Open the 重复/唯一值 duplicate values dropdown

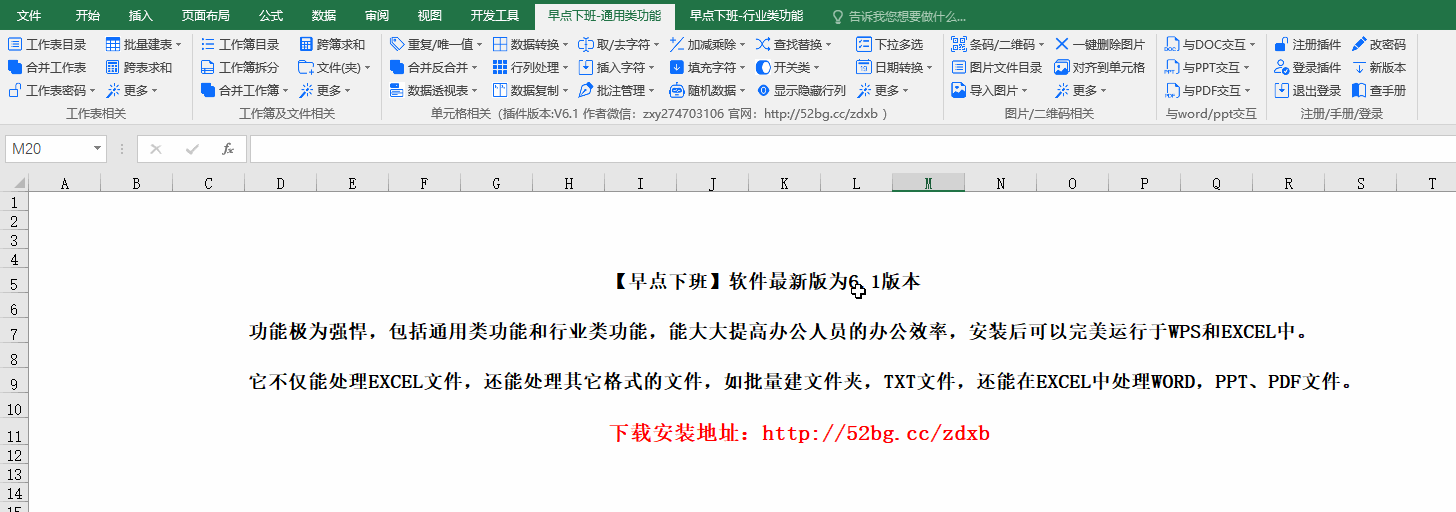point(479,44)
